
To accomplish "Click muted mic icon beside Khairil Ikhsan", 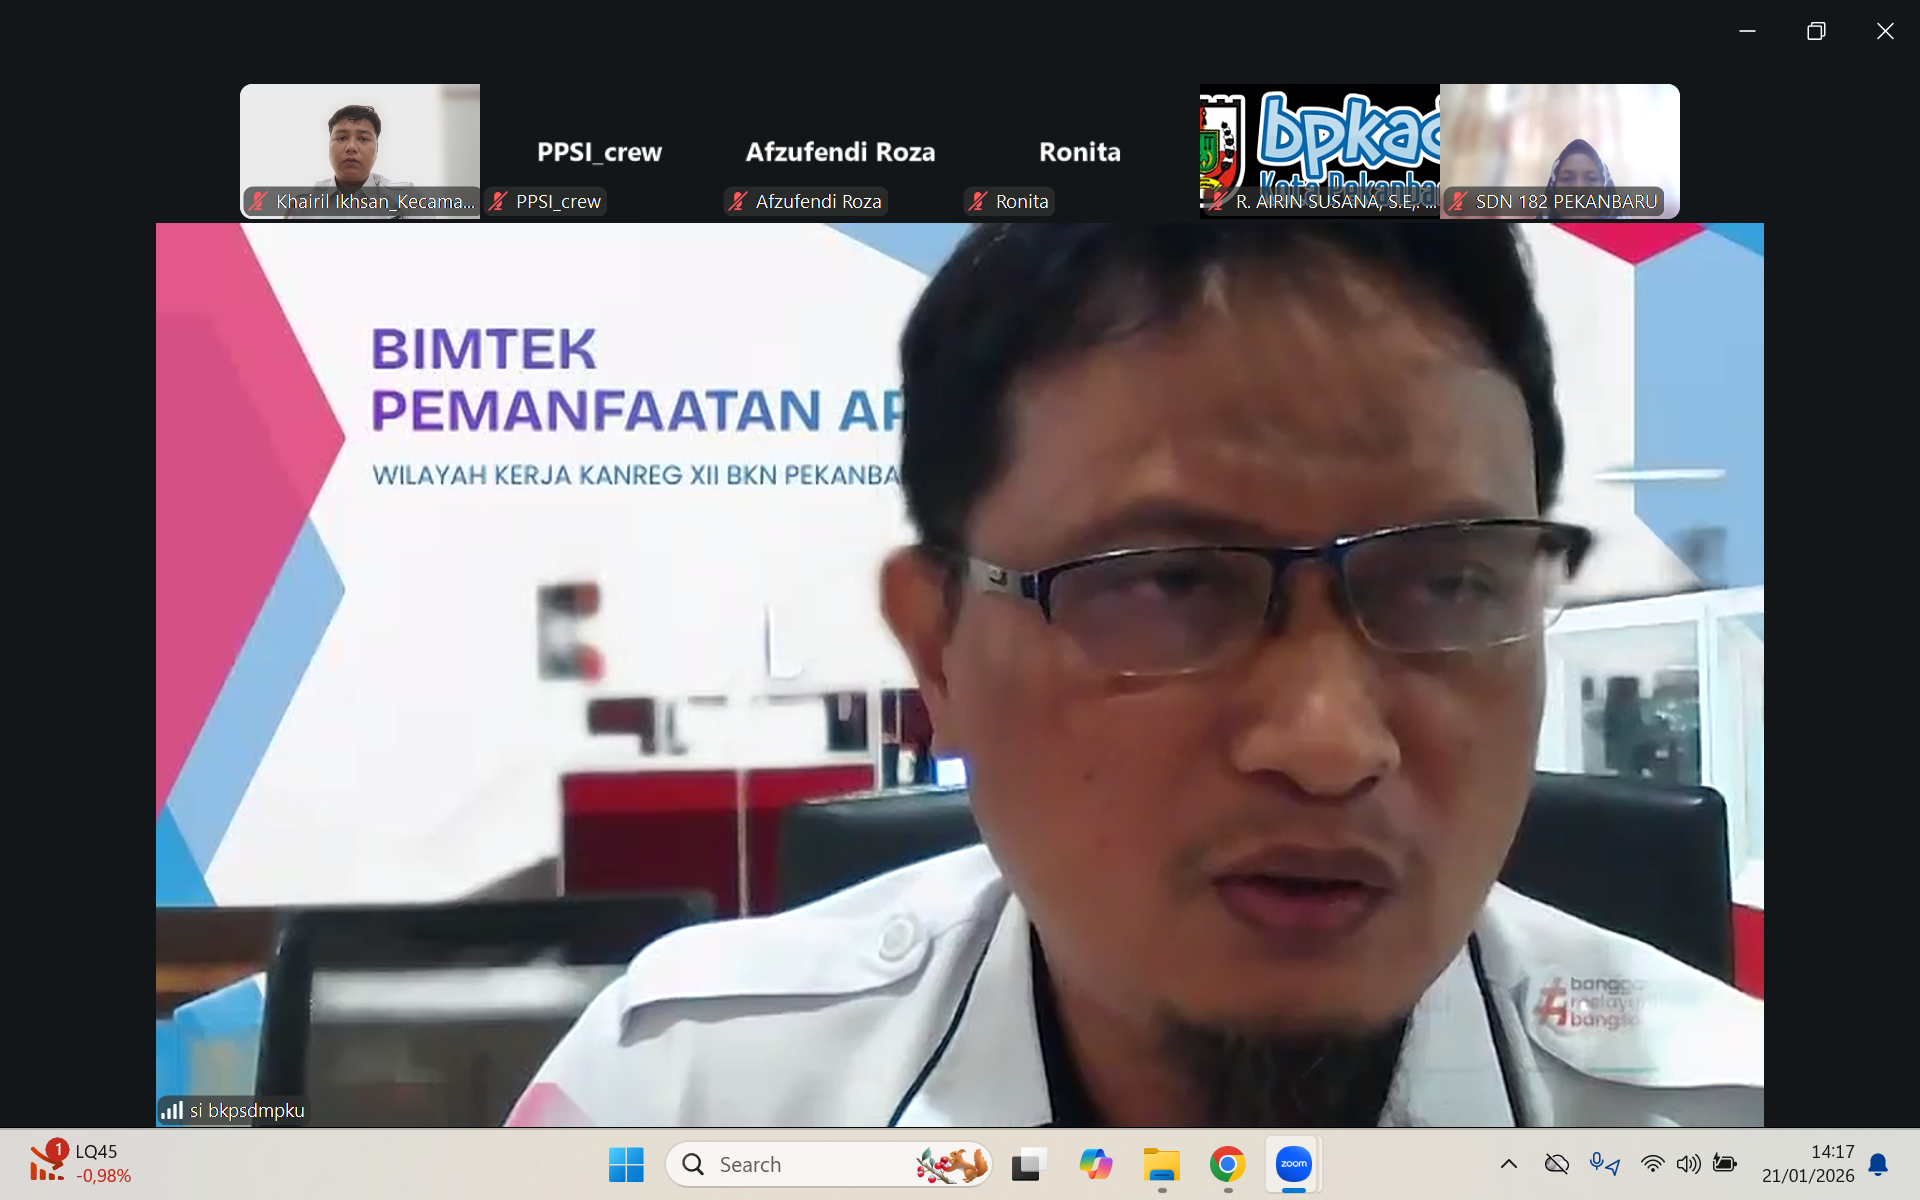I will click(x=259, y=201).
